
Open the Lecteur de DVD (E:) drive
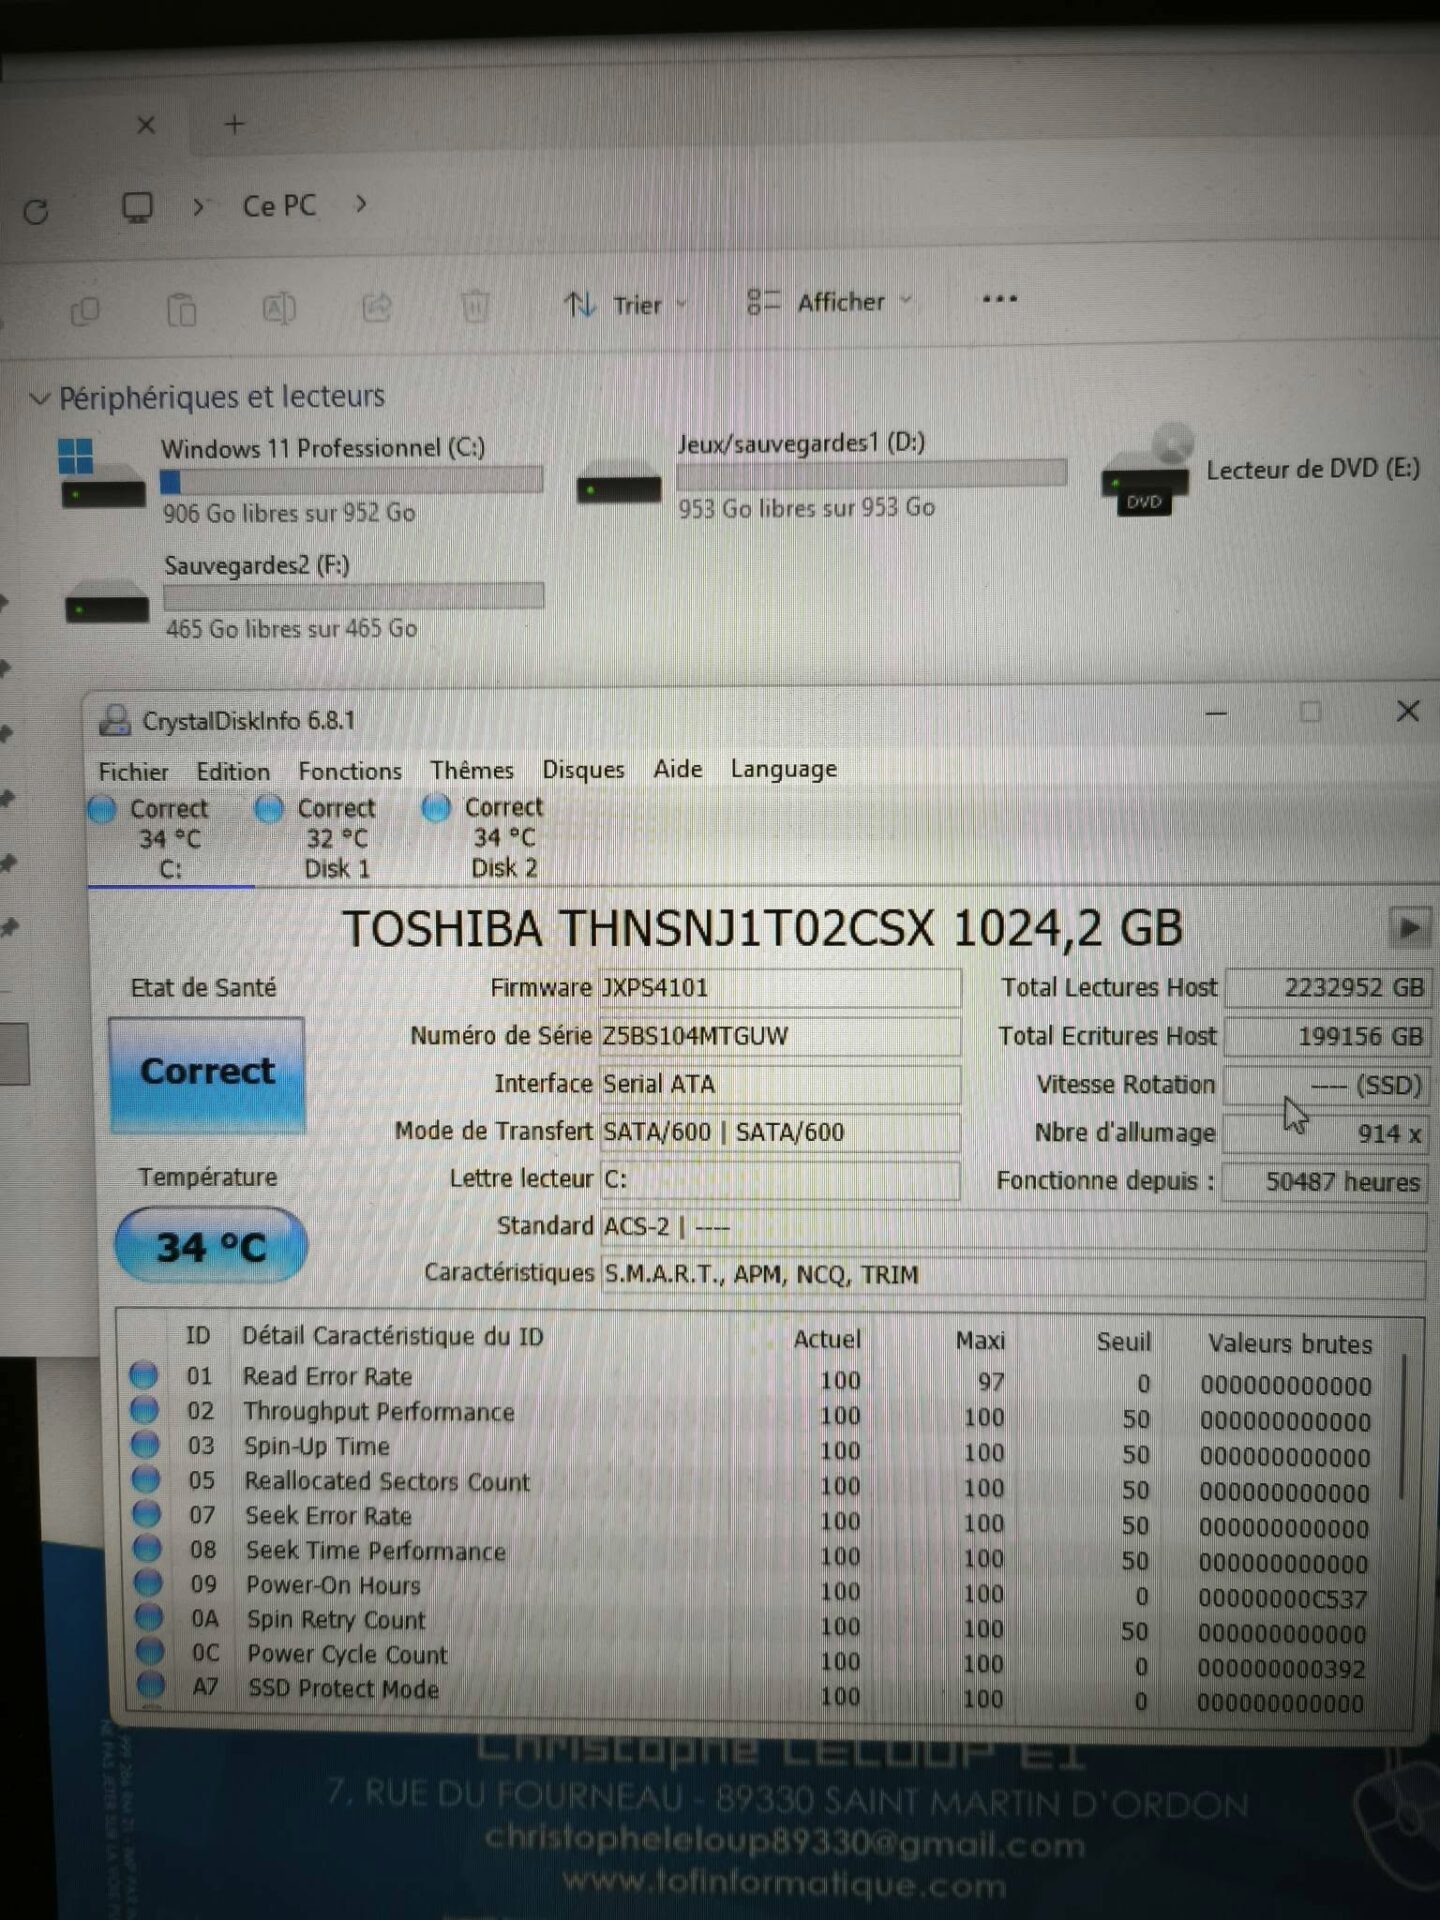(1260, 477)
